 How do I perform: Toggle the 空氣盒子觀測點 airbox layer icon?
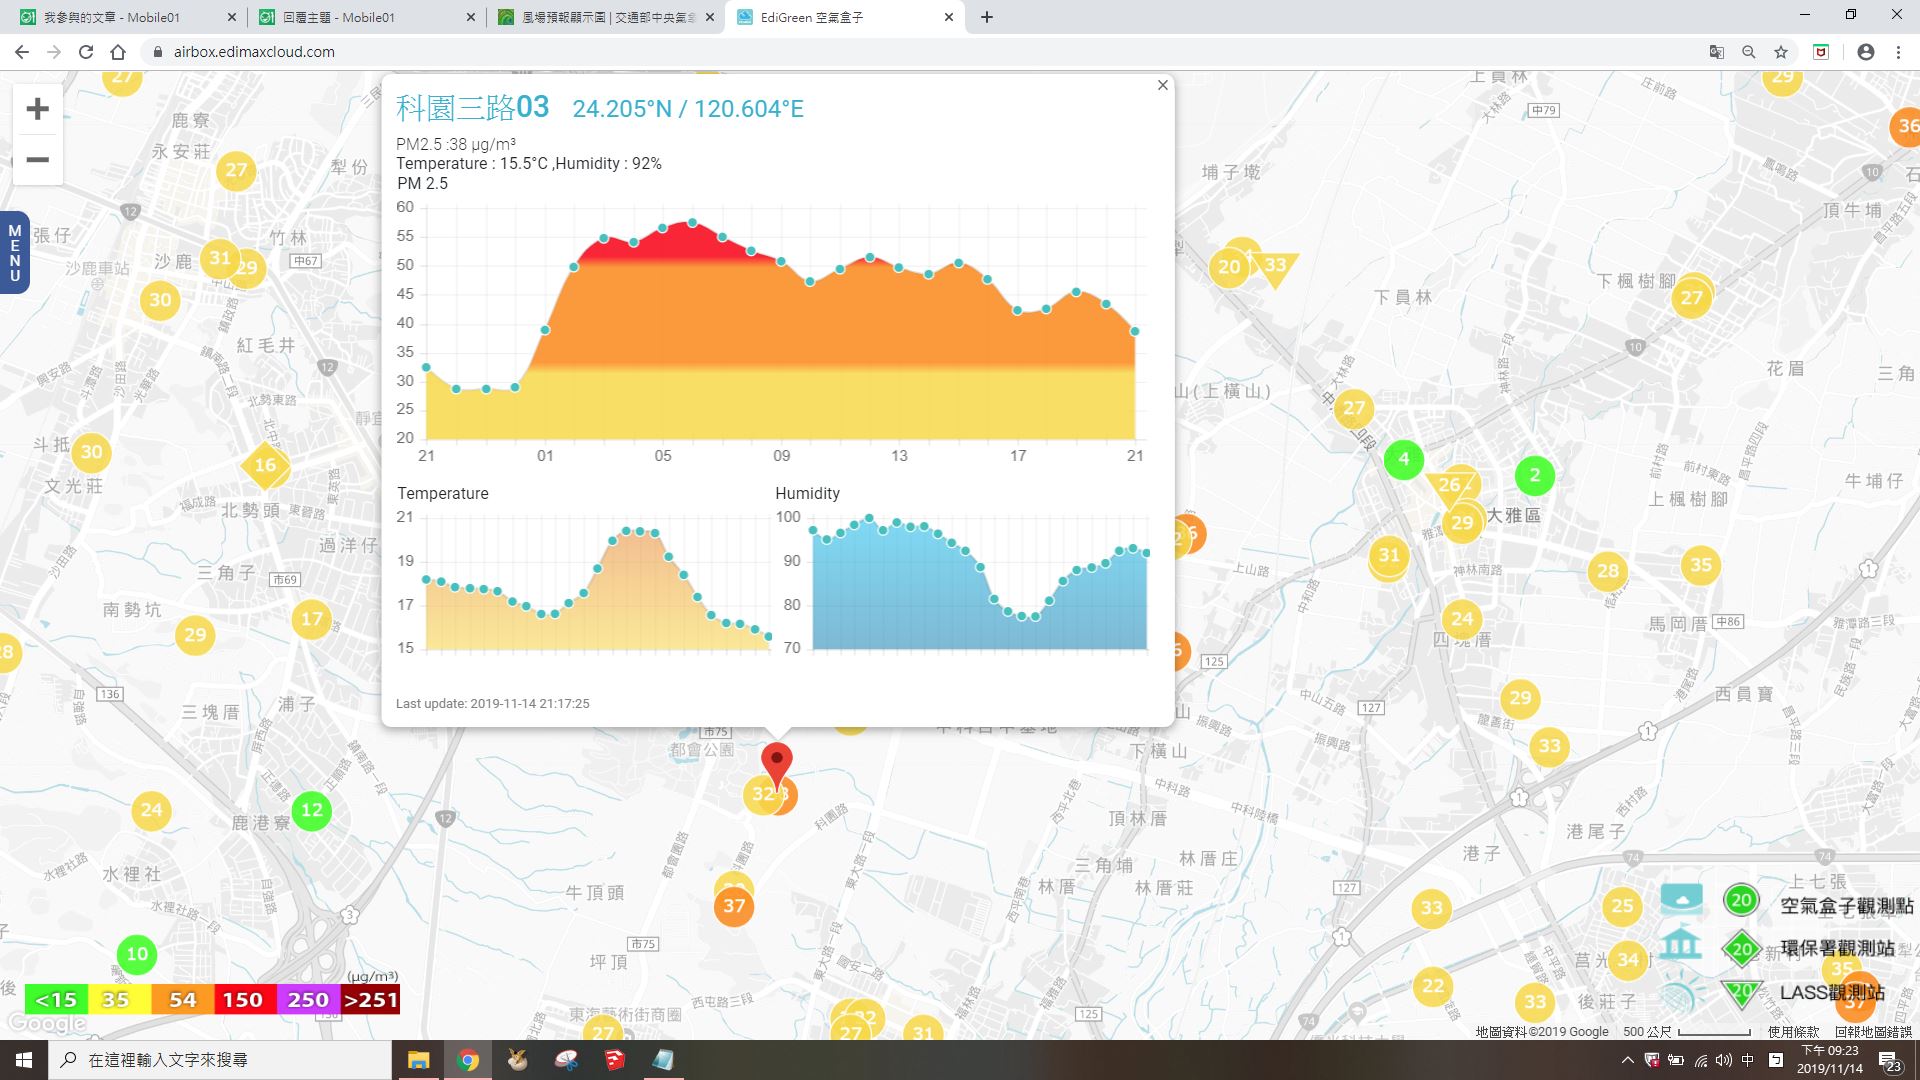tap(1681, 899)
